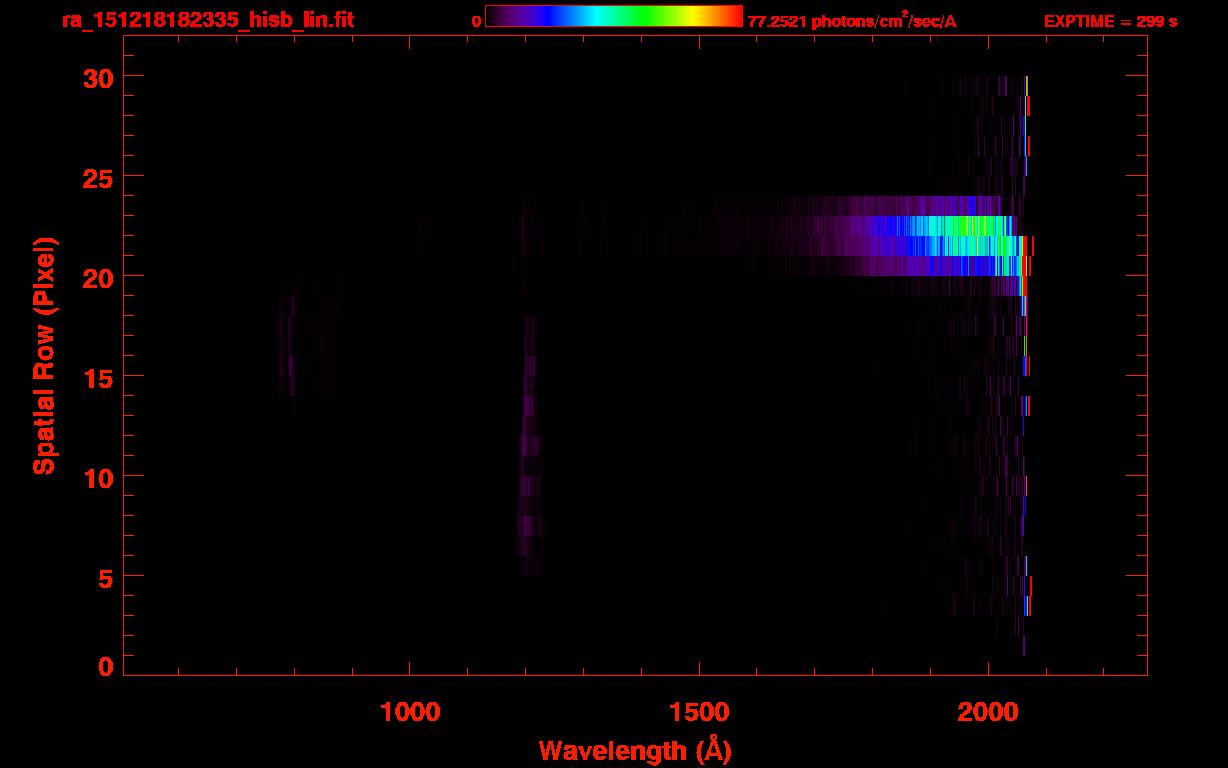1228x768 pixels.
Task: Click the rainbow color scale bar
Action: (614, 17)
